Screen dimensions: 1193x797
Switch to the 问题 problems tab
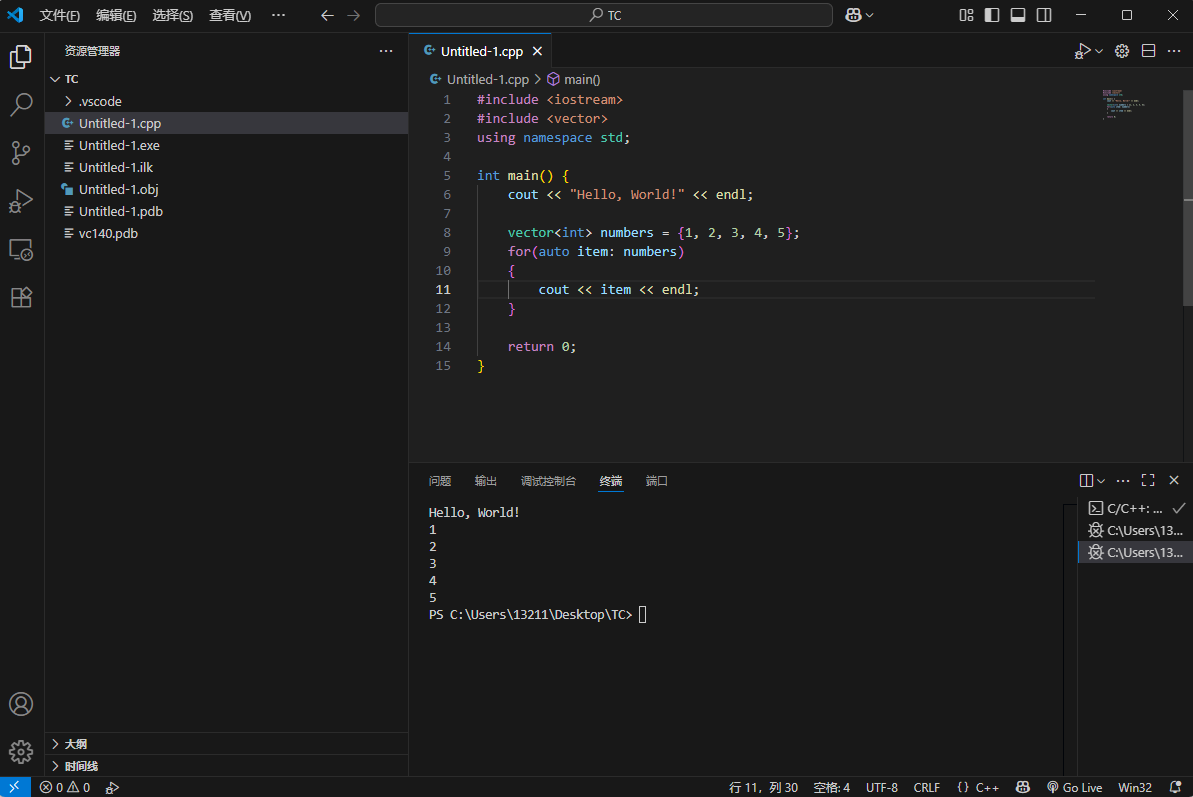[440, 481]
